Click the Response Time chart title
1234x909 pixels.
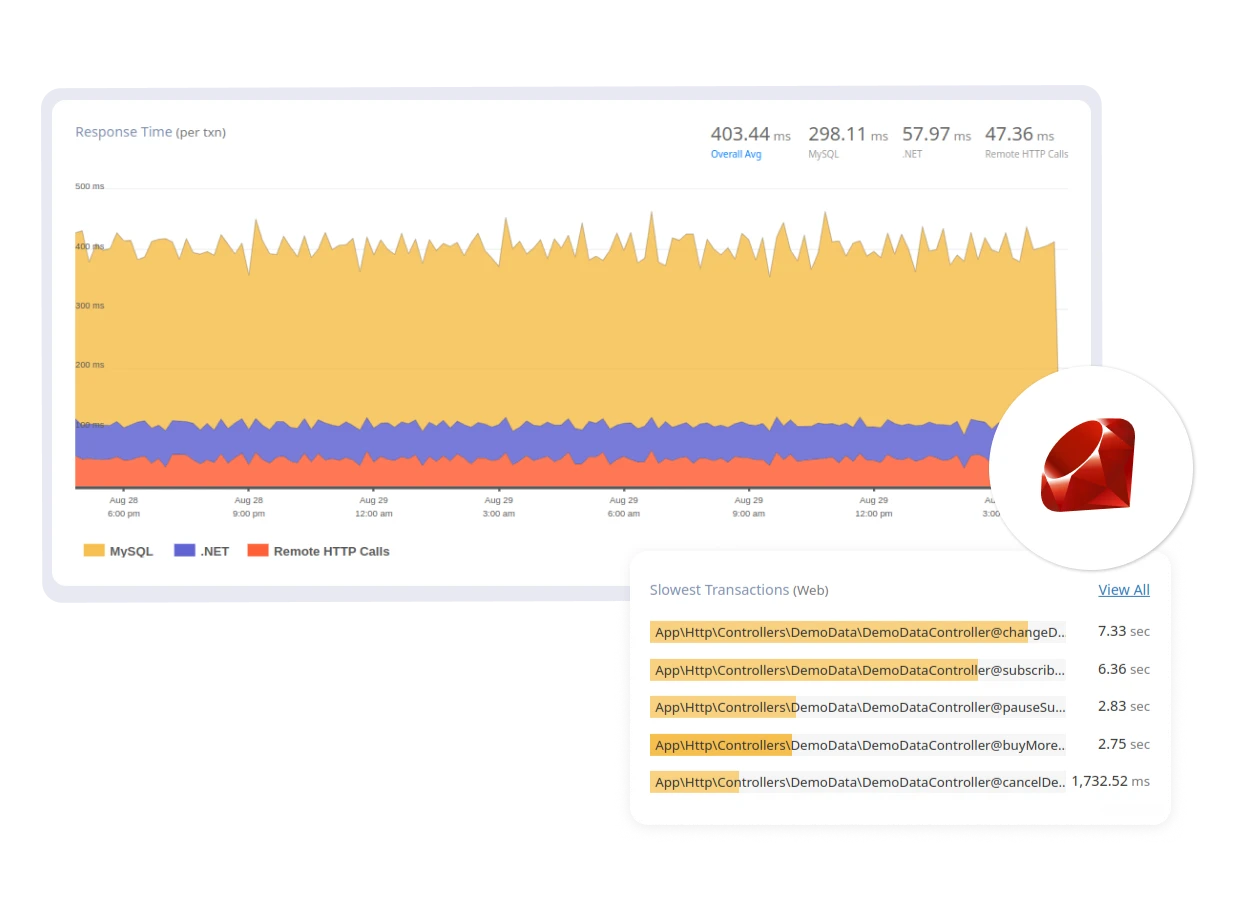[x=150, y=132]
